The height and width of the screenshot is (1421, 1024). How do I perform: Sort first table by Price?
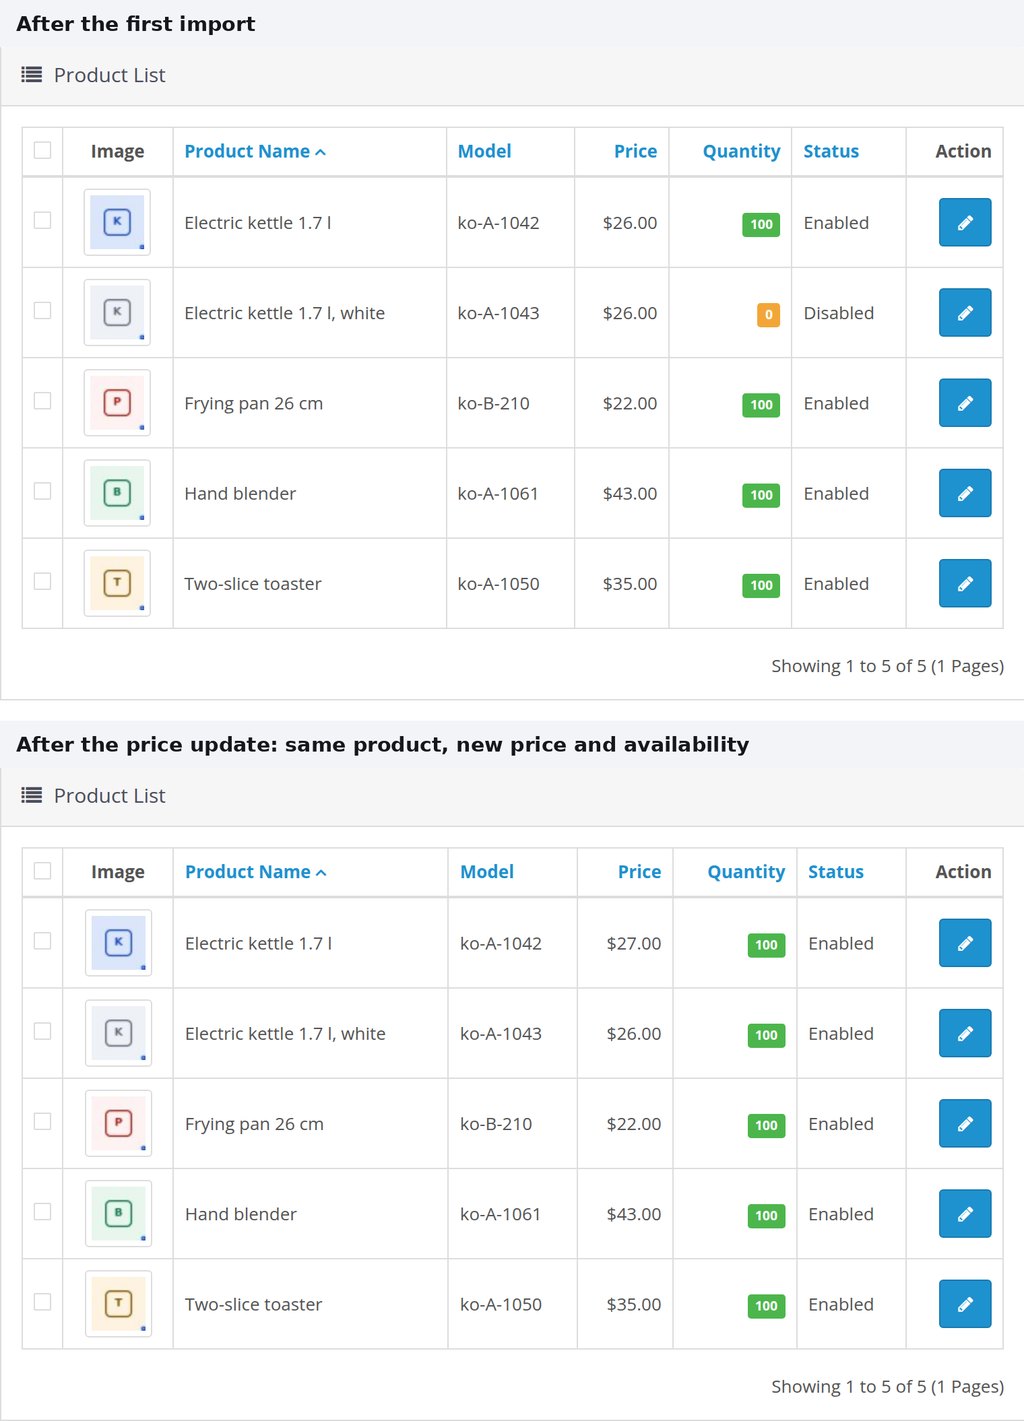pyautogui.click(x=635, y=151)
